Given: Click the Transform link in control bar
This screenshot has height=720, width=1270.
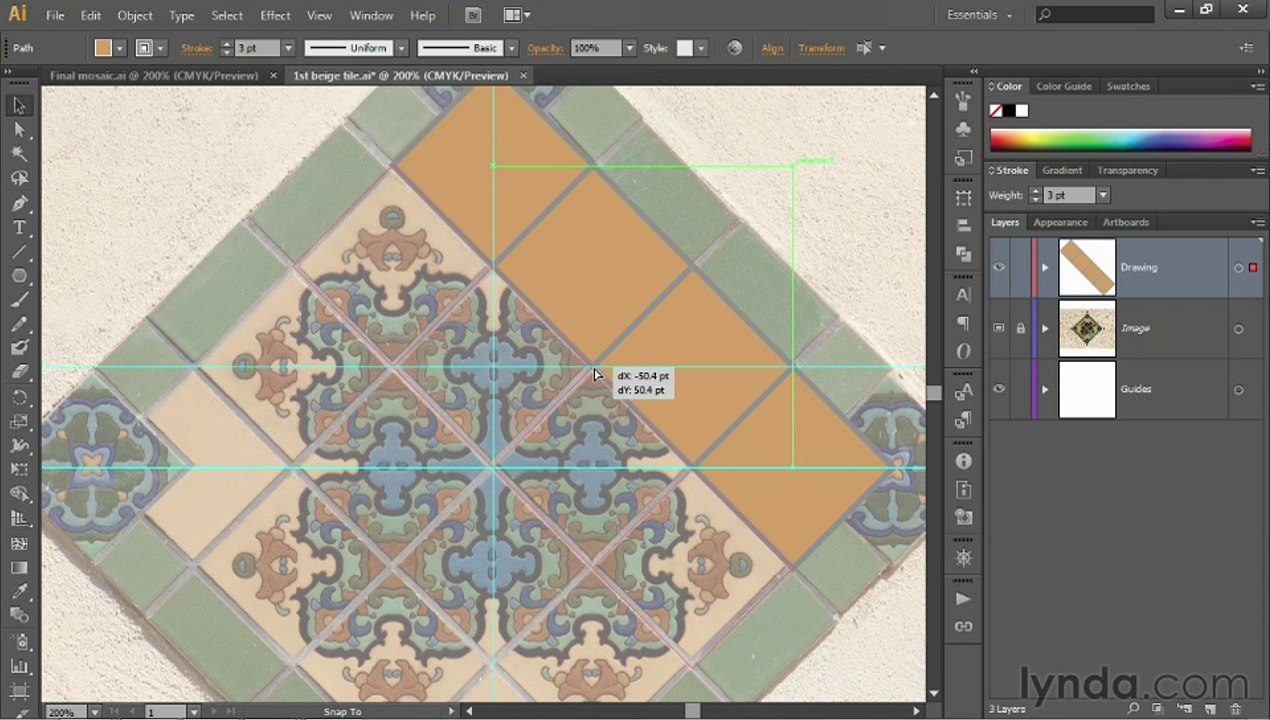Looking at the screenshot, I should 822,48.
